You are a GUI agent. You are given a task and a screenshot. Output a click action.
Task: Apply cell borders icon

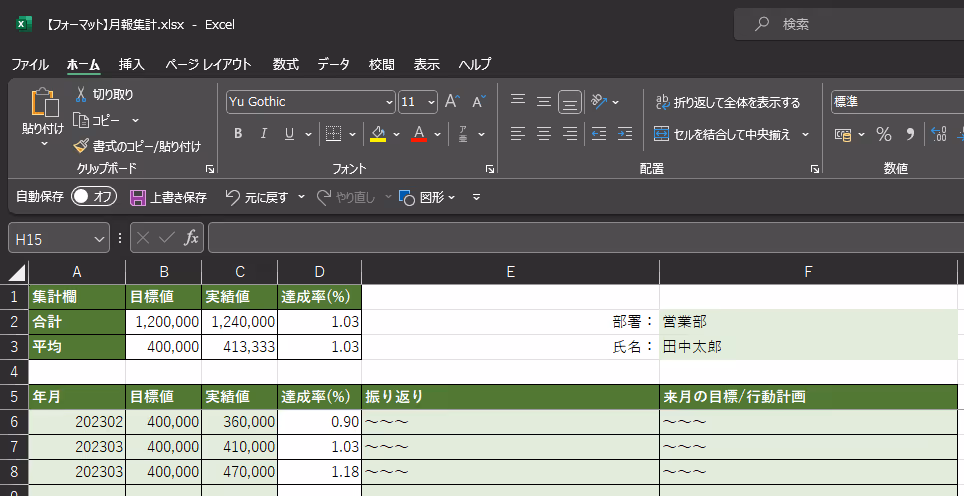(333, 134)
